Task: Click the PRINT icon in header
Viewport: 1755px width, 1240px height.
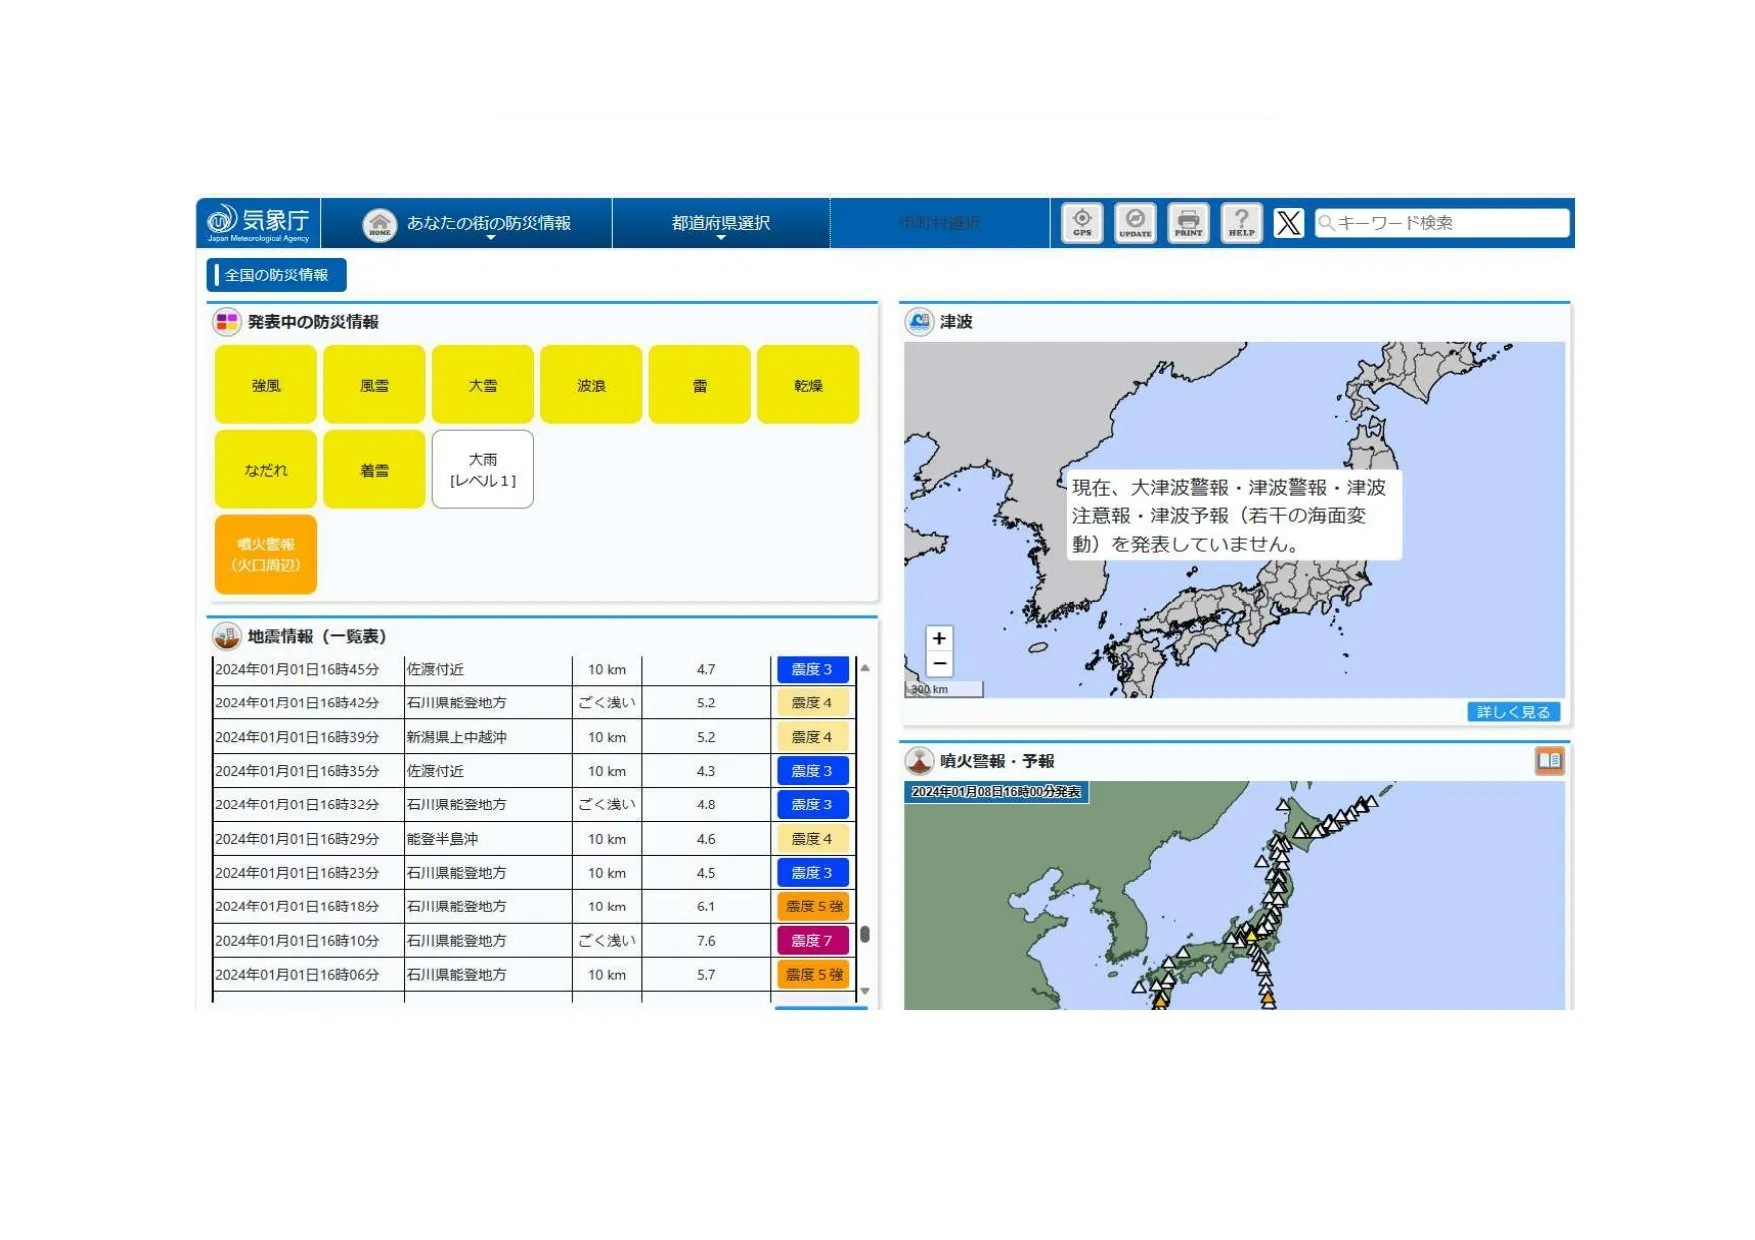Action: tap(1188, 222)
